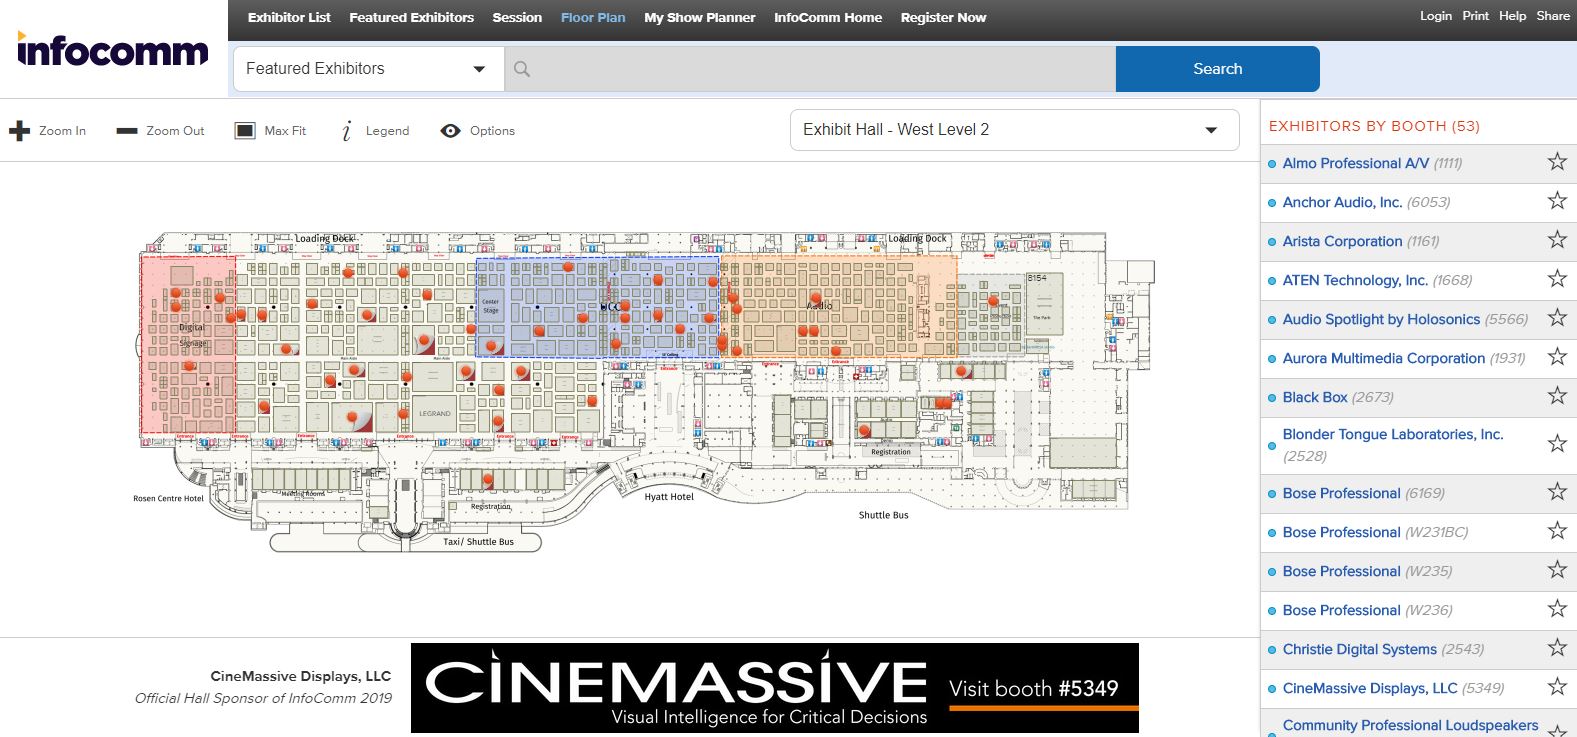Open Audio Spotlight by Holosonics listing
The image size is (1577, 737).
(x=1381, y=319)
